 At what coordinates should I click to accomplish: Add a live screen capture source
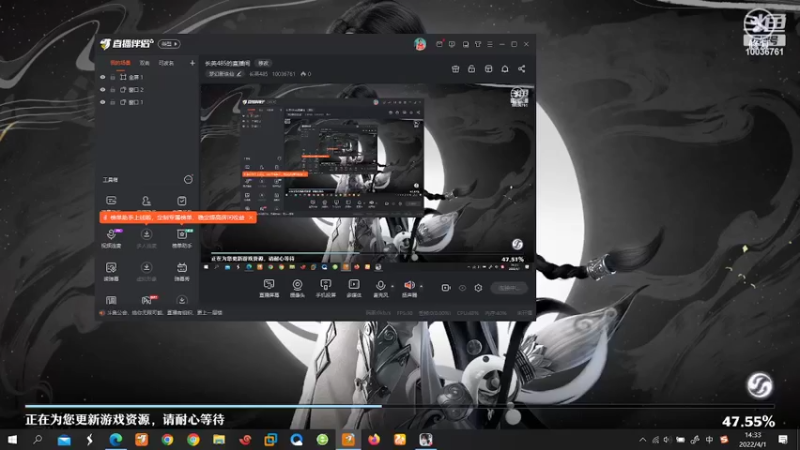tap(269, 288)
